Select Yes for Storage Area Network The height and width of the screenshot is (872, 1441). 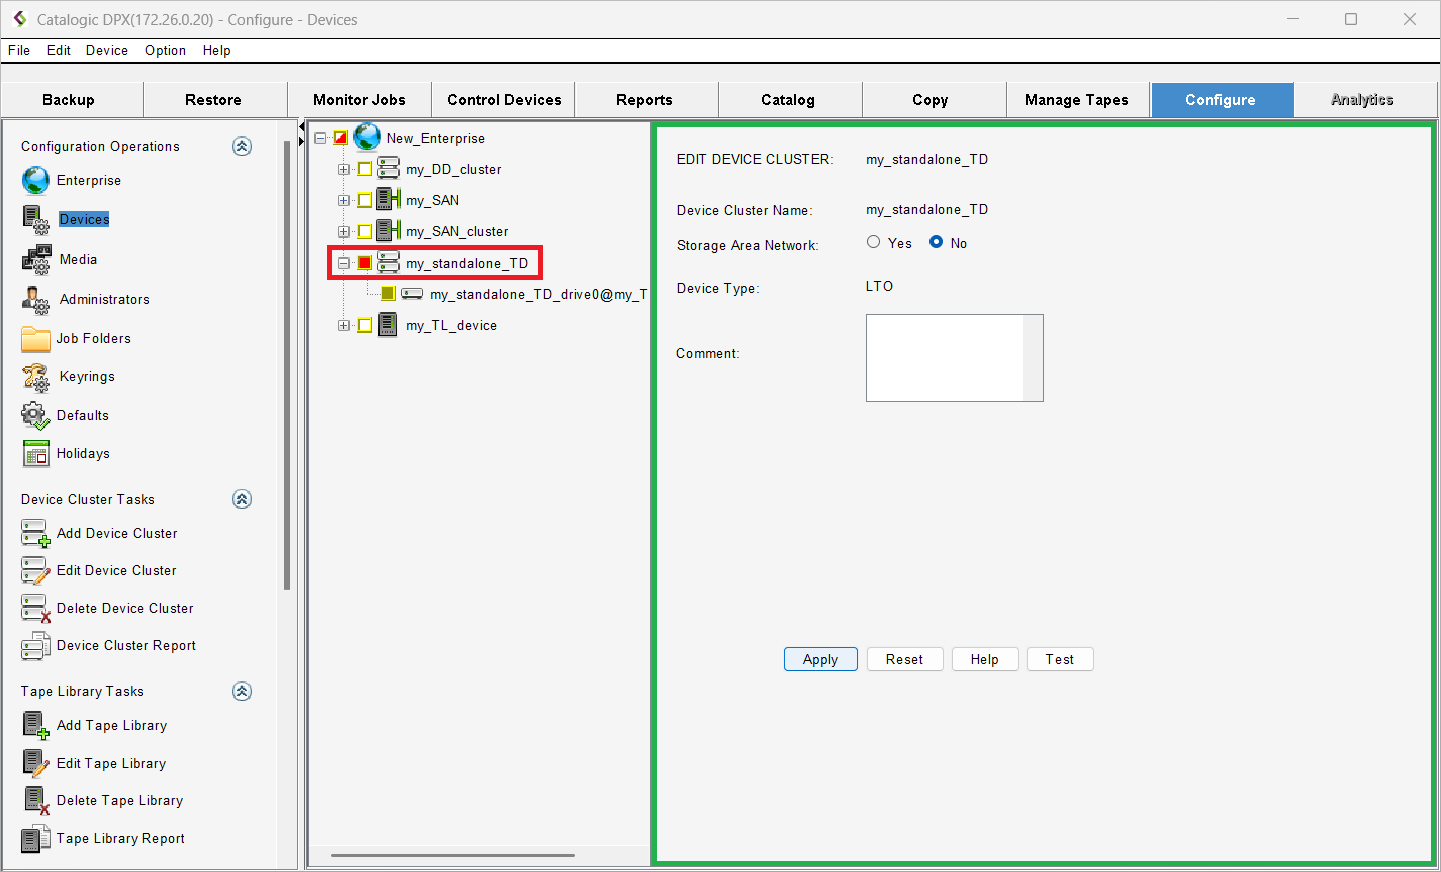(874, 242)
